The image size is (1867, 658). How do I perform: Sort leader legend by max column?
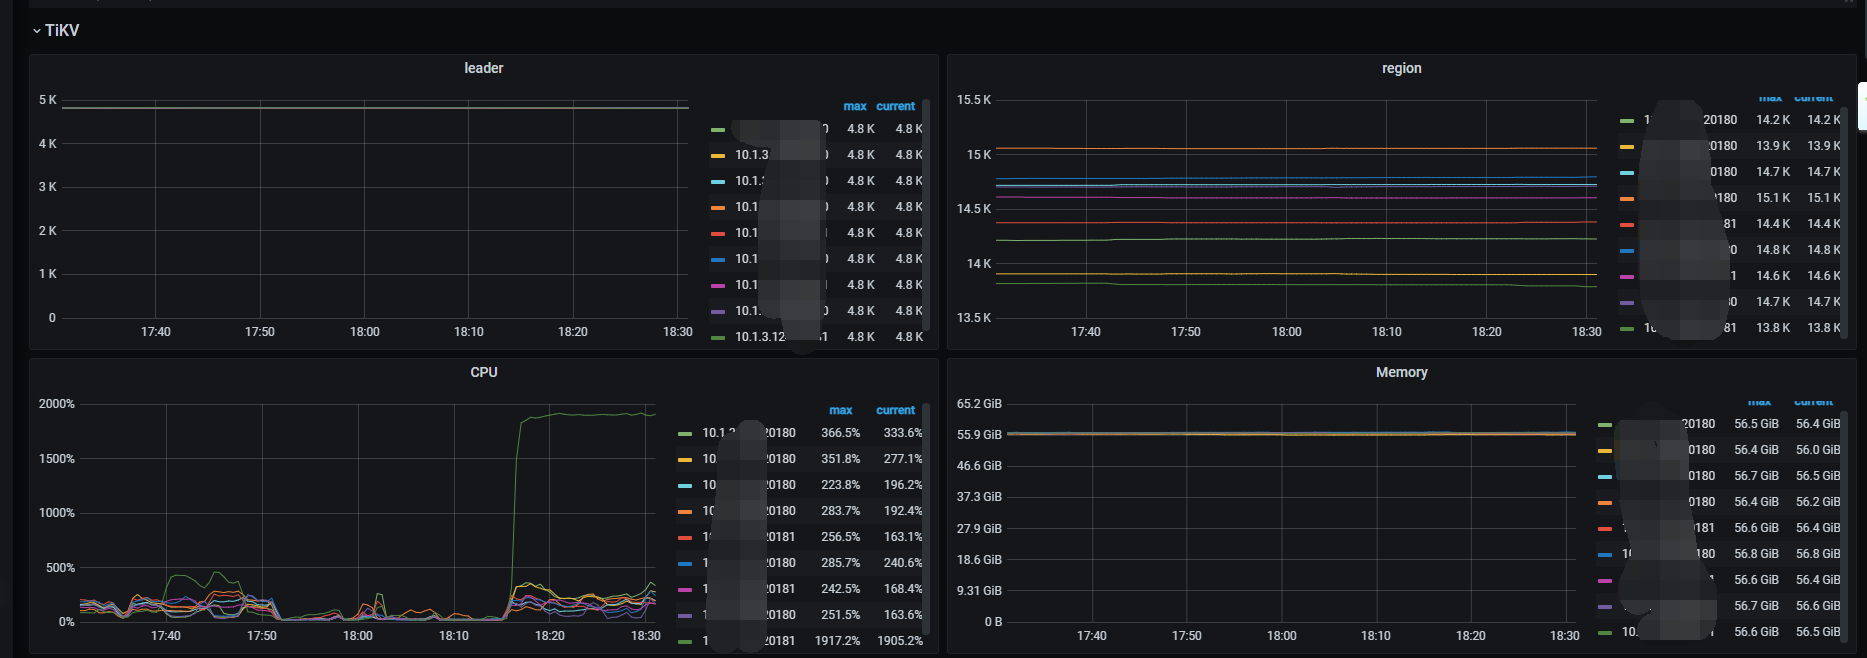(x=854, y=106)
